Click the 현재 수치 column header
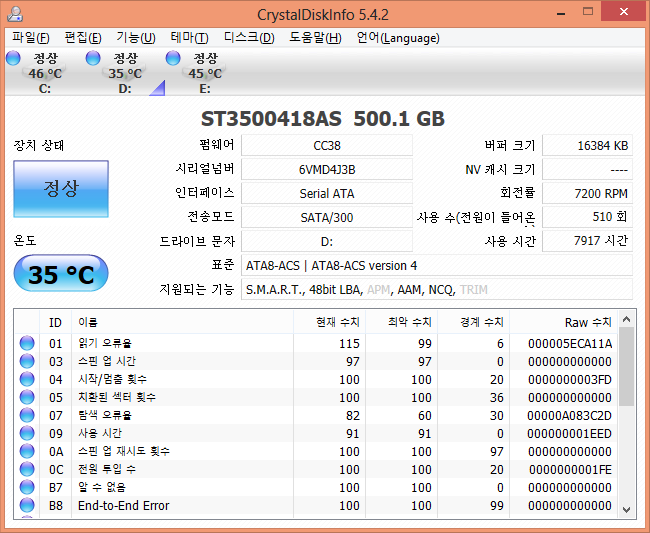Screen dimensions: 650x533 tap(330, 322)
